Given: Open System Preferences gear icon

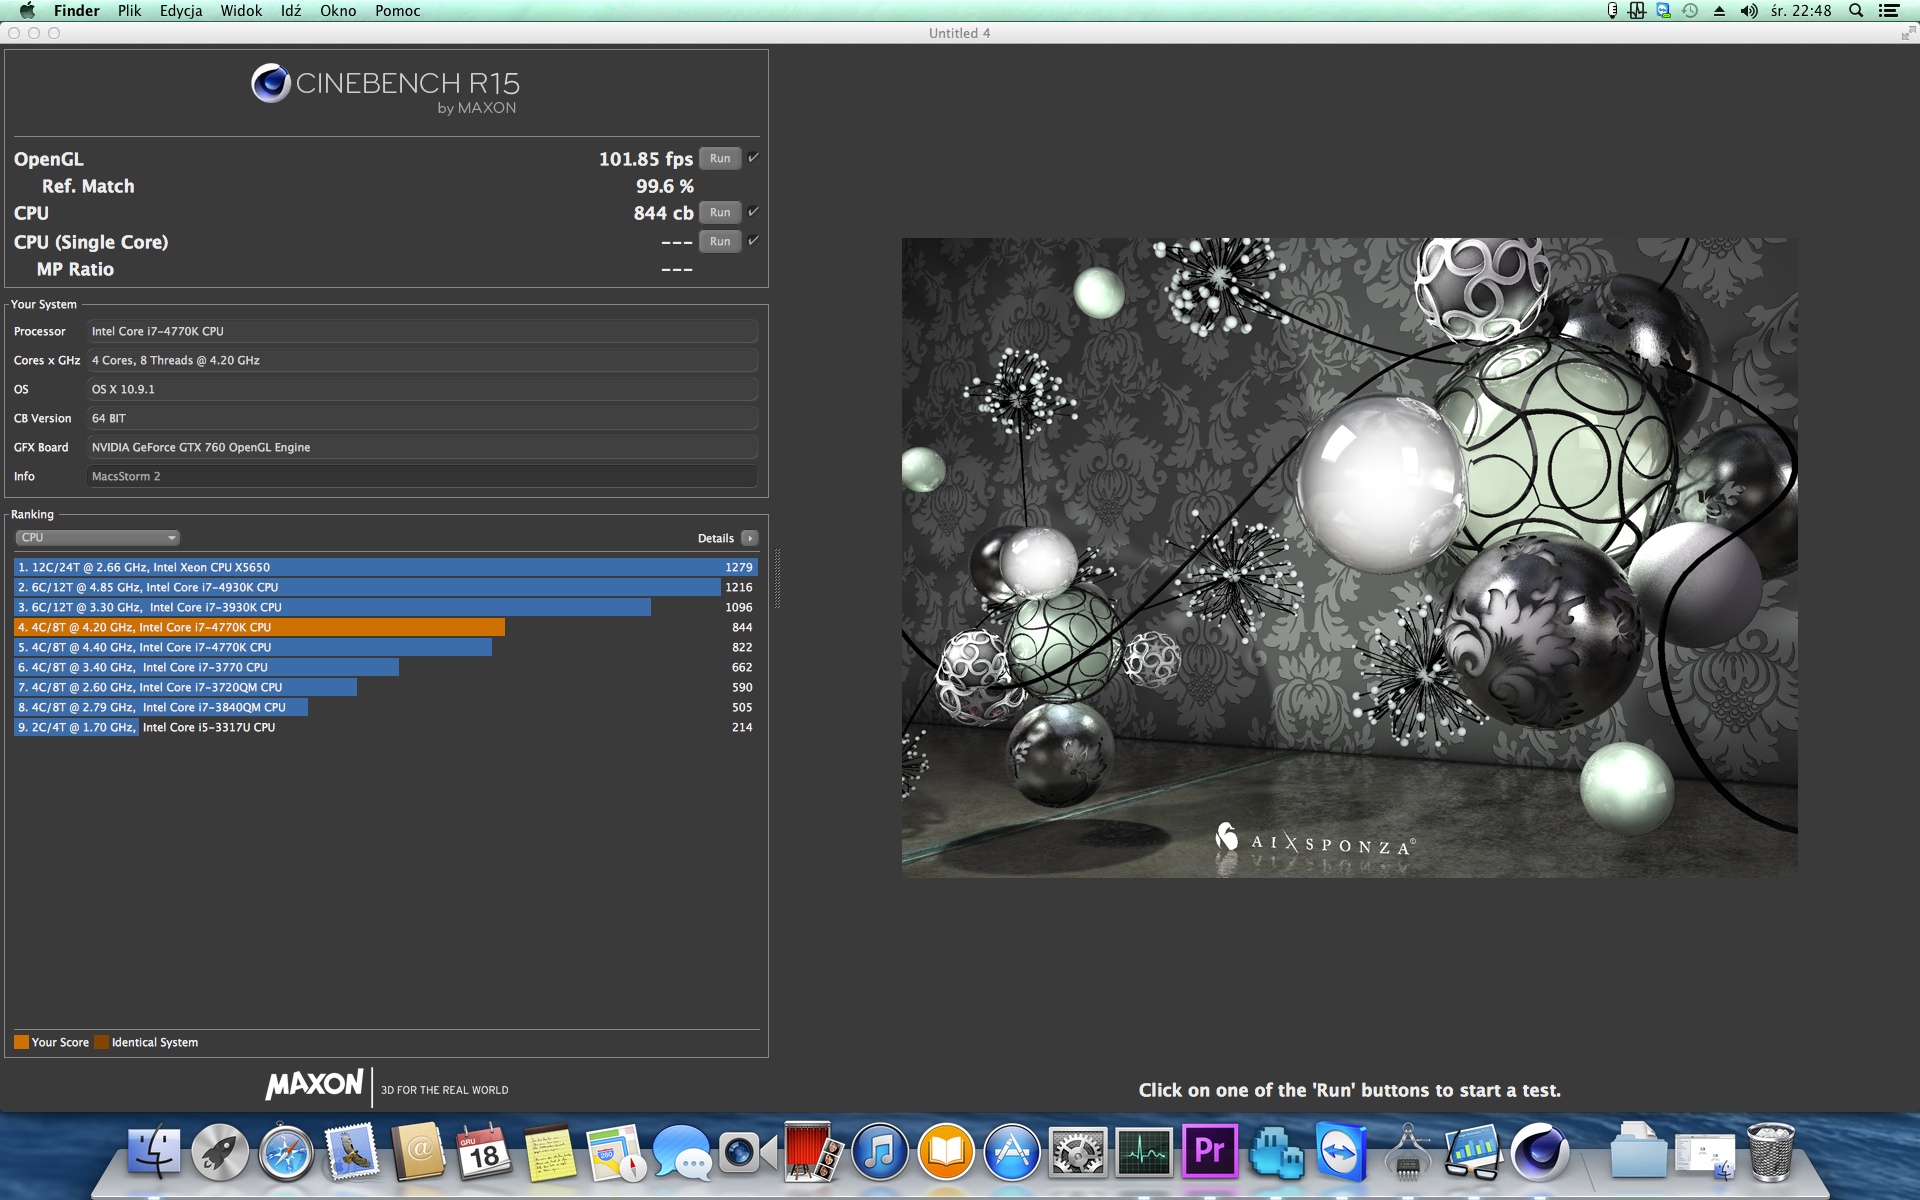Looking at the screenshot, I should (1078, 1152).
